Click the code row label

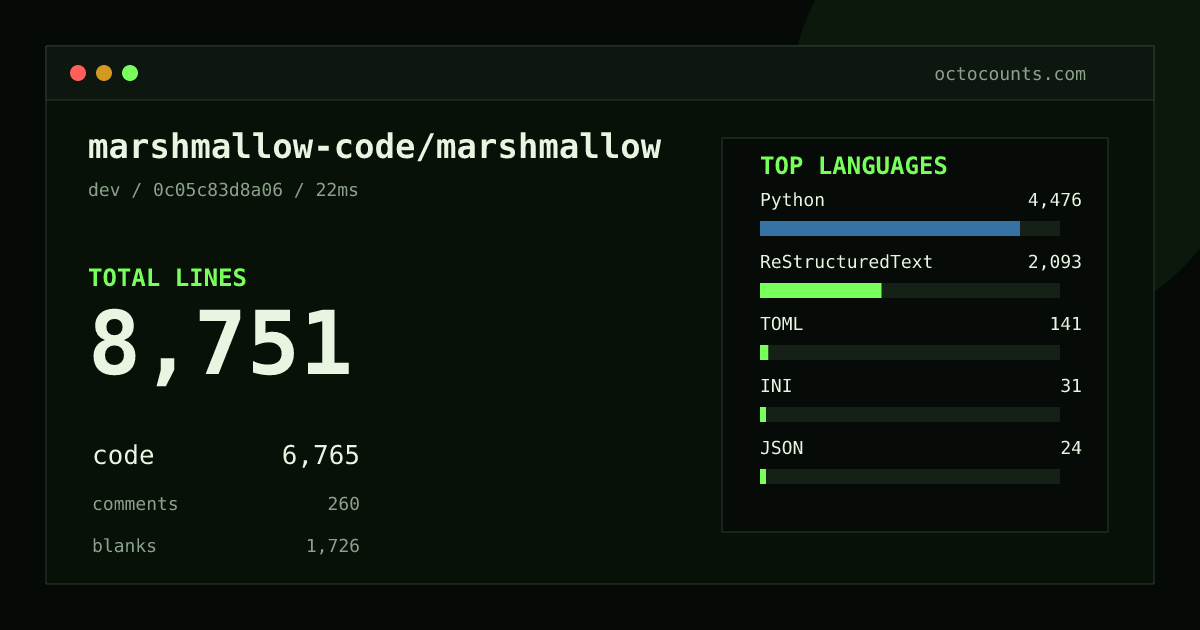pyautogui.click(x=123, y=456)
